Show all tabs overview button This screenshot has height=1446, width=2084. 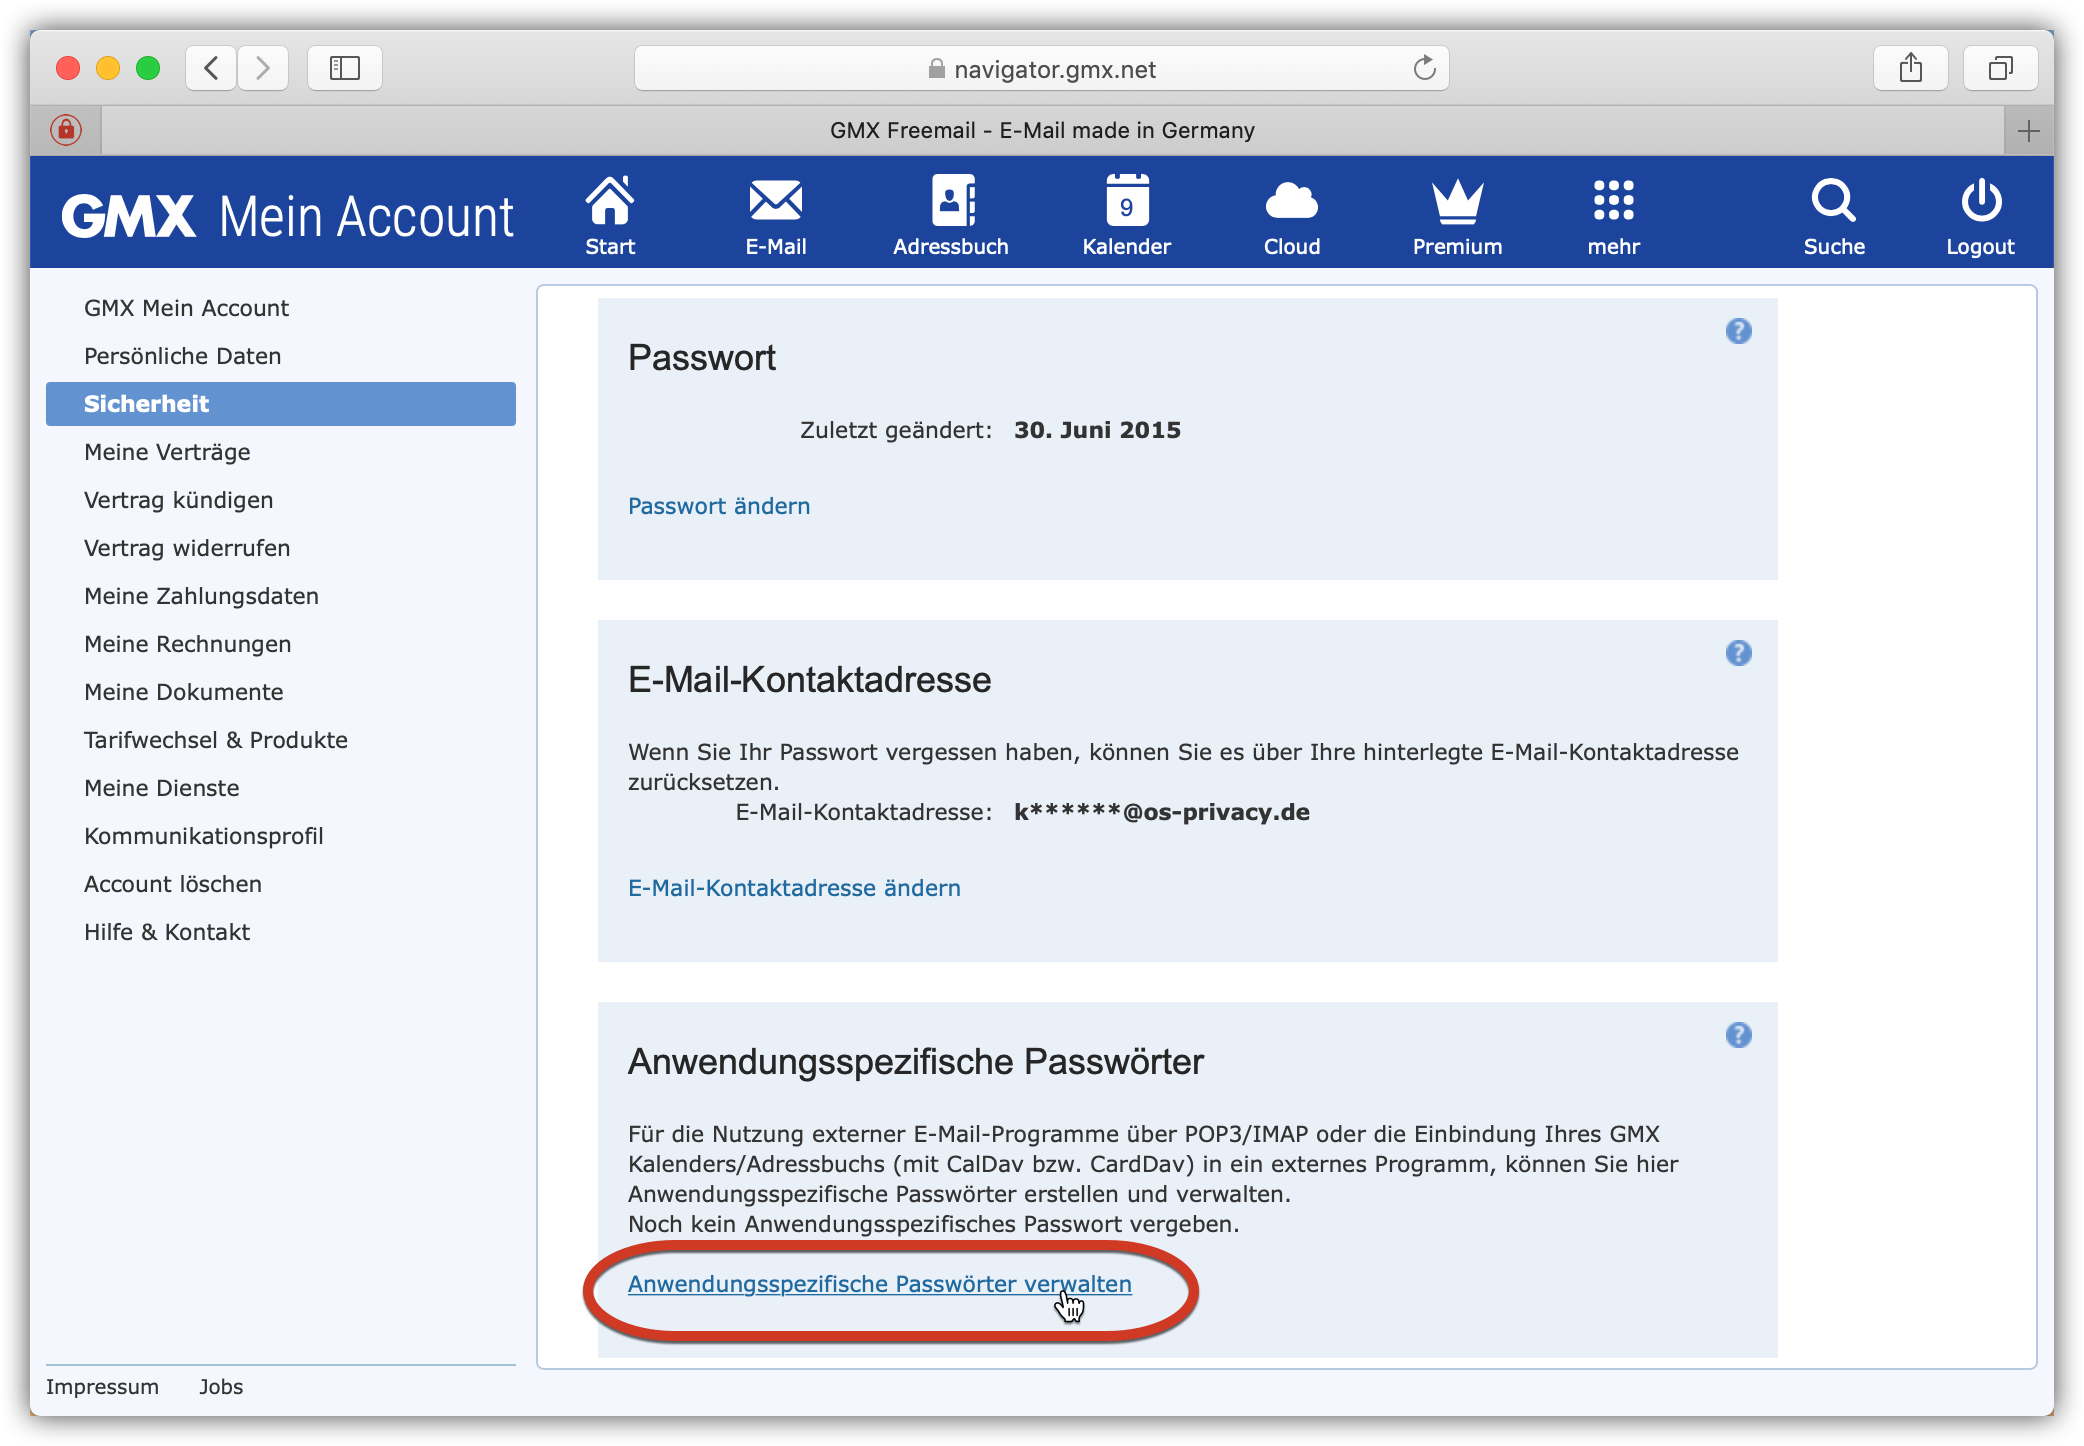click(2000, 68)
